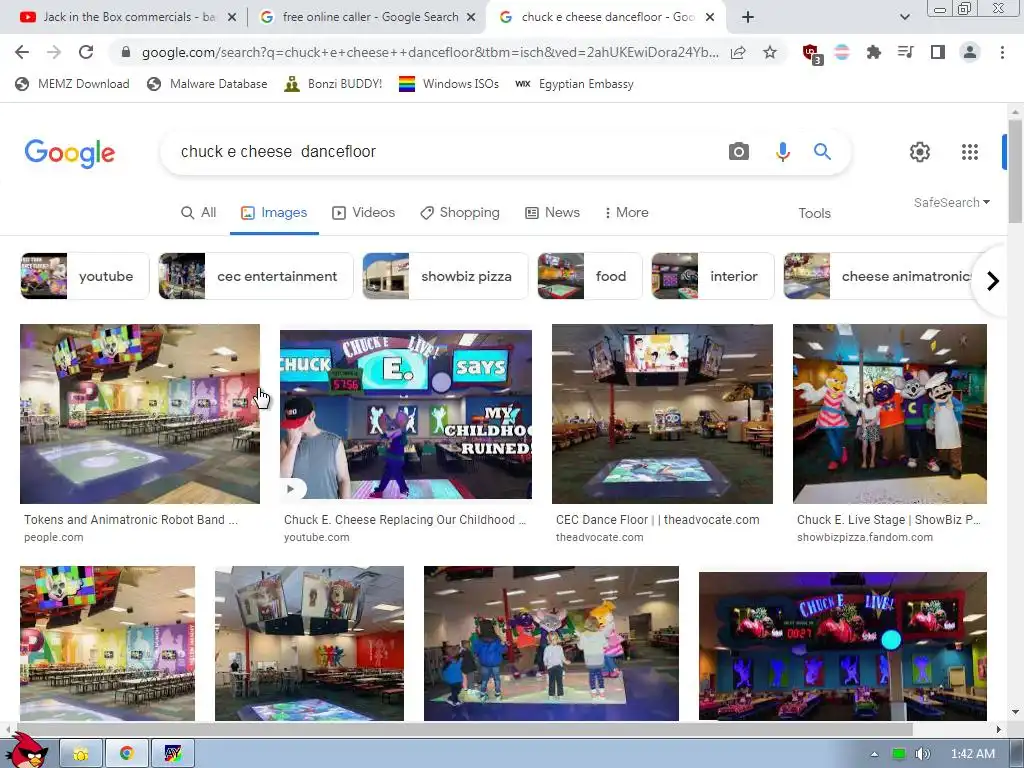Open clock showing 1:42 AM

pyautogui.click(x=973, y=754)
